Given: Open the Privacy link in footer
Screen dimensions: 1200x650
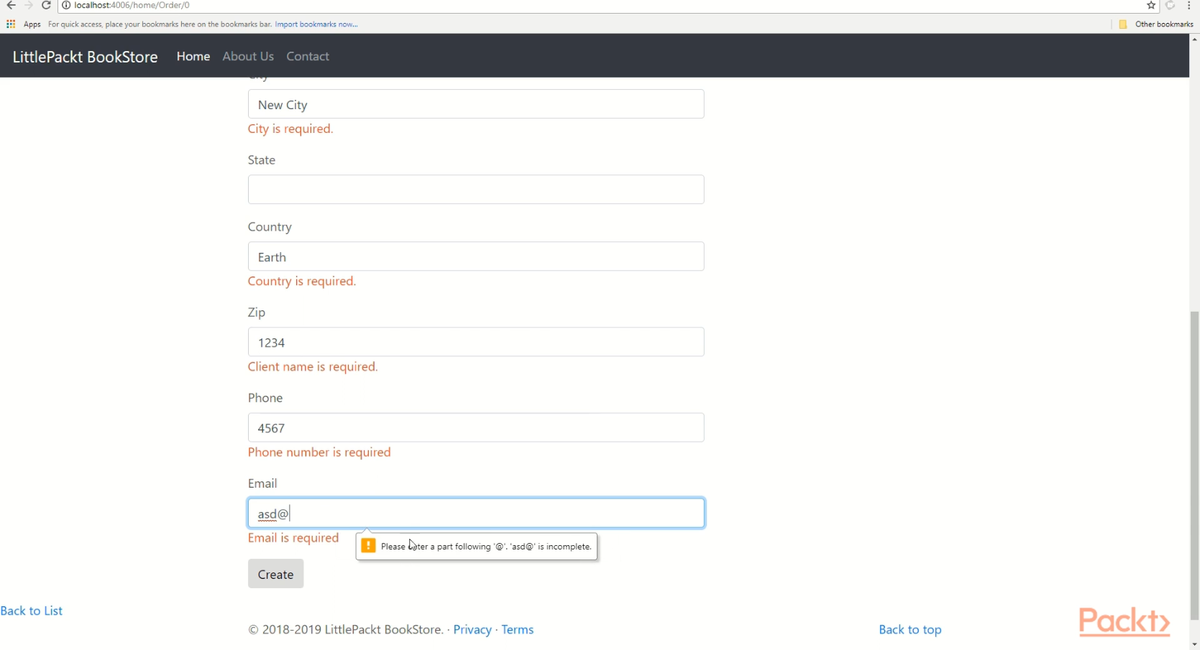Looking at the screenshot, I should pyautogui.click(x=472, y=629).
